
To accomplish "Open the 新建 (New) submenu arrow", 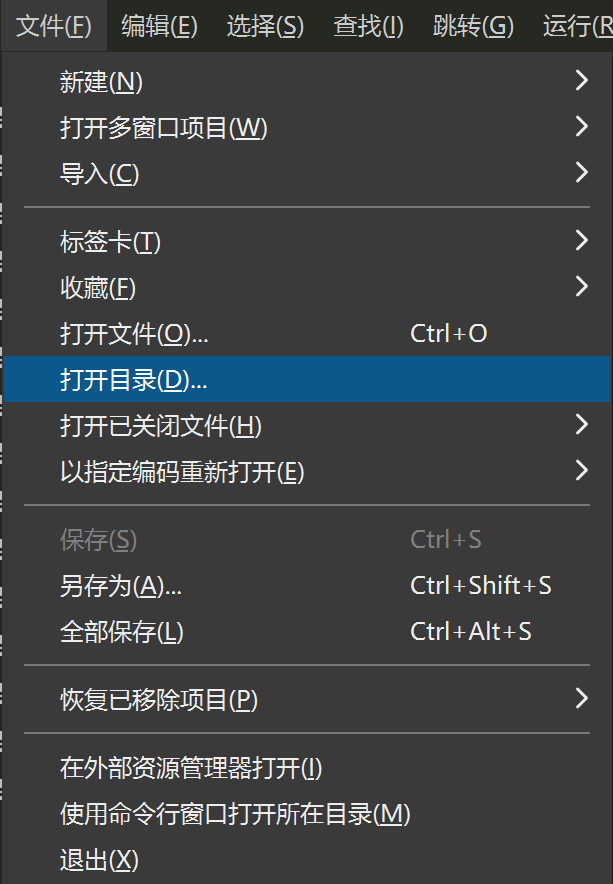I will (583, 81).
